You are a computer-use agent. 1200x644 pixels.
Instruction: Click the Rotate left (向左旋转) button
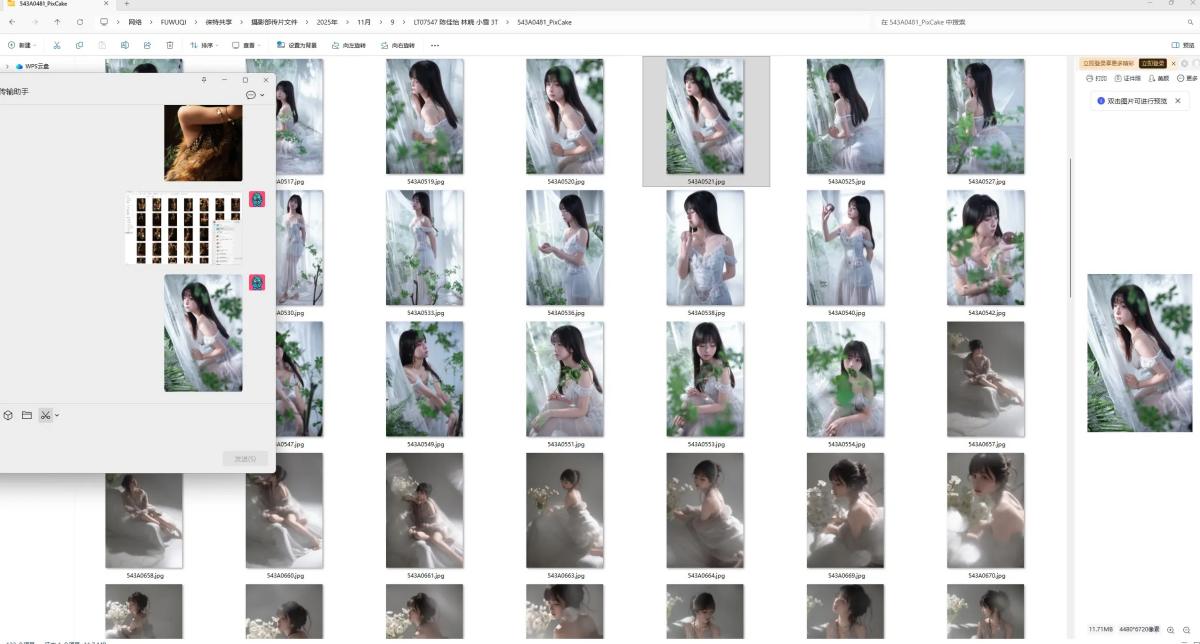coord(348,45)
